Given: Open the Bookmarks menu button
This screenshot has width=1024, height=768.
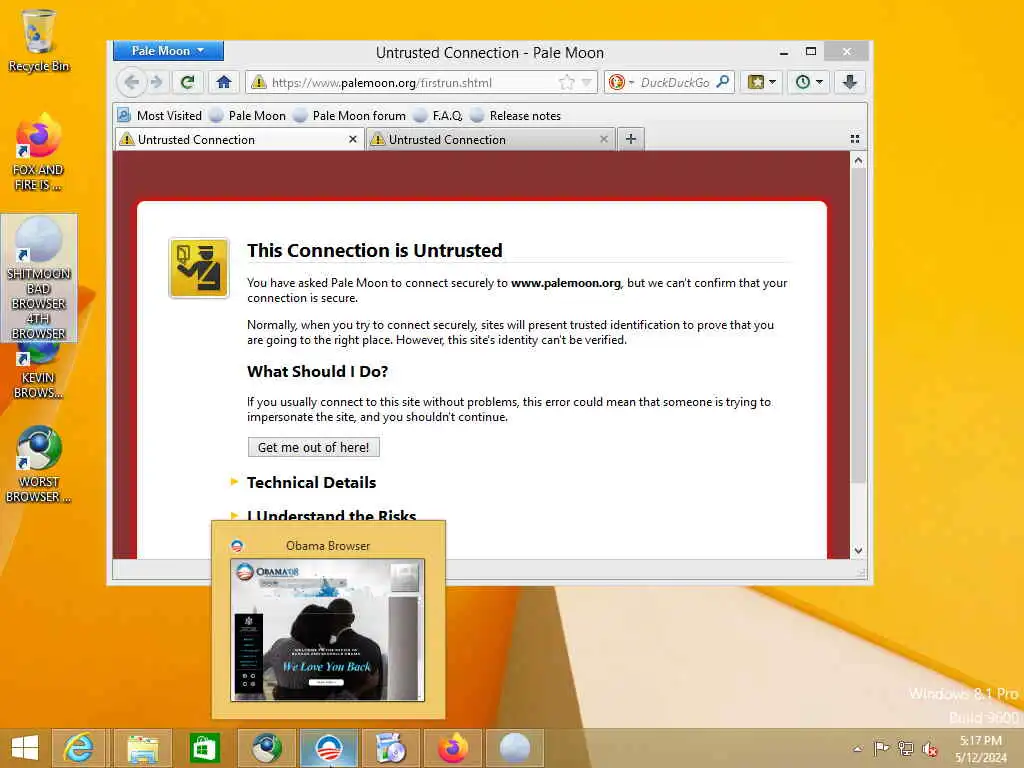Looking at the screenshot, I should (x=761, y=82).
